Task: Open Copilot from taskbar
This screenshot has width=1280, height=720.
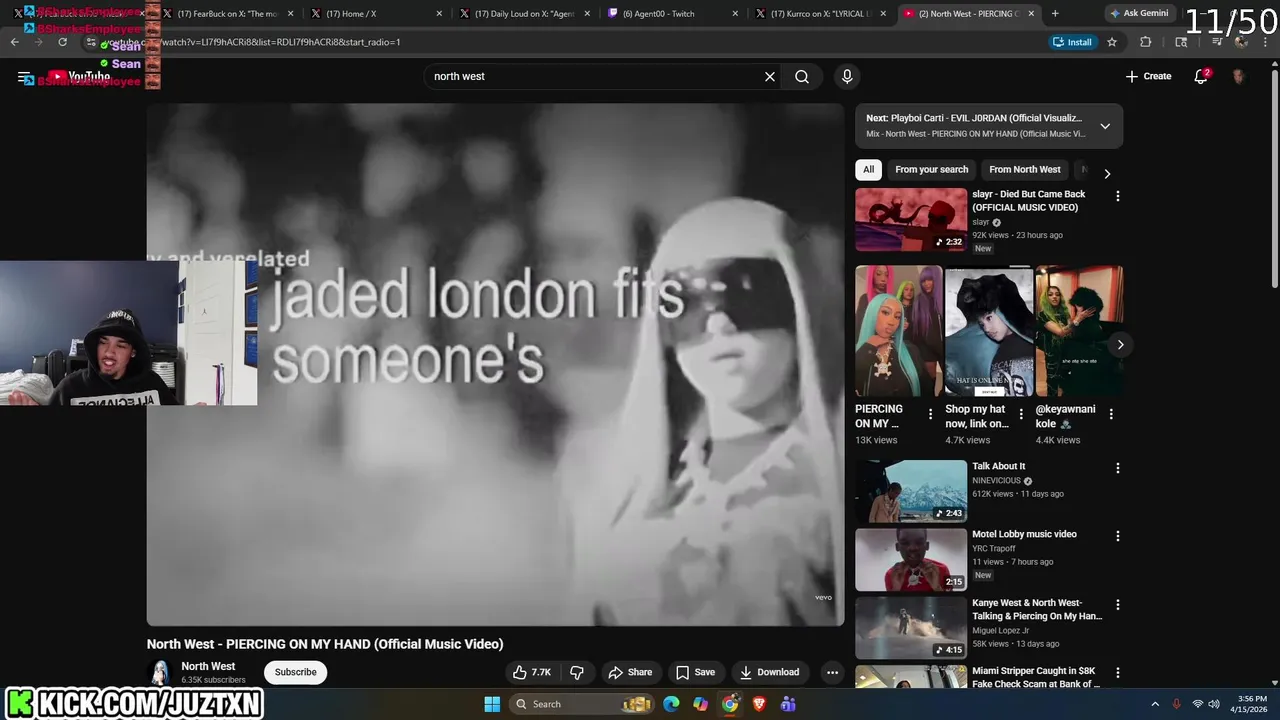Action: pyautogui.click(x=700, y=704)
